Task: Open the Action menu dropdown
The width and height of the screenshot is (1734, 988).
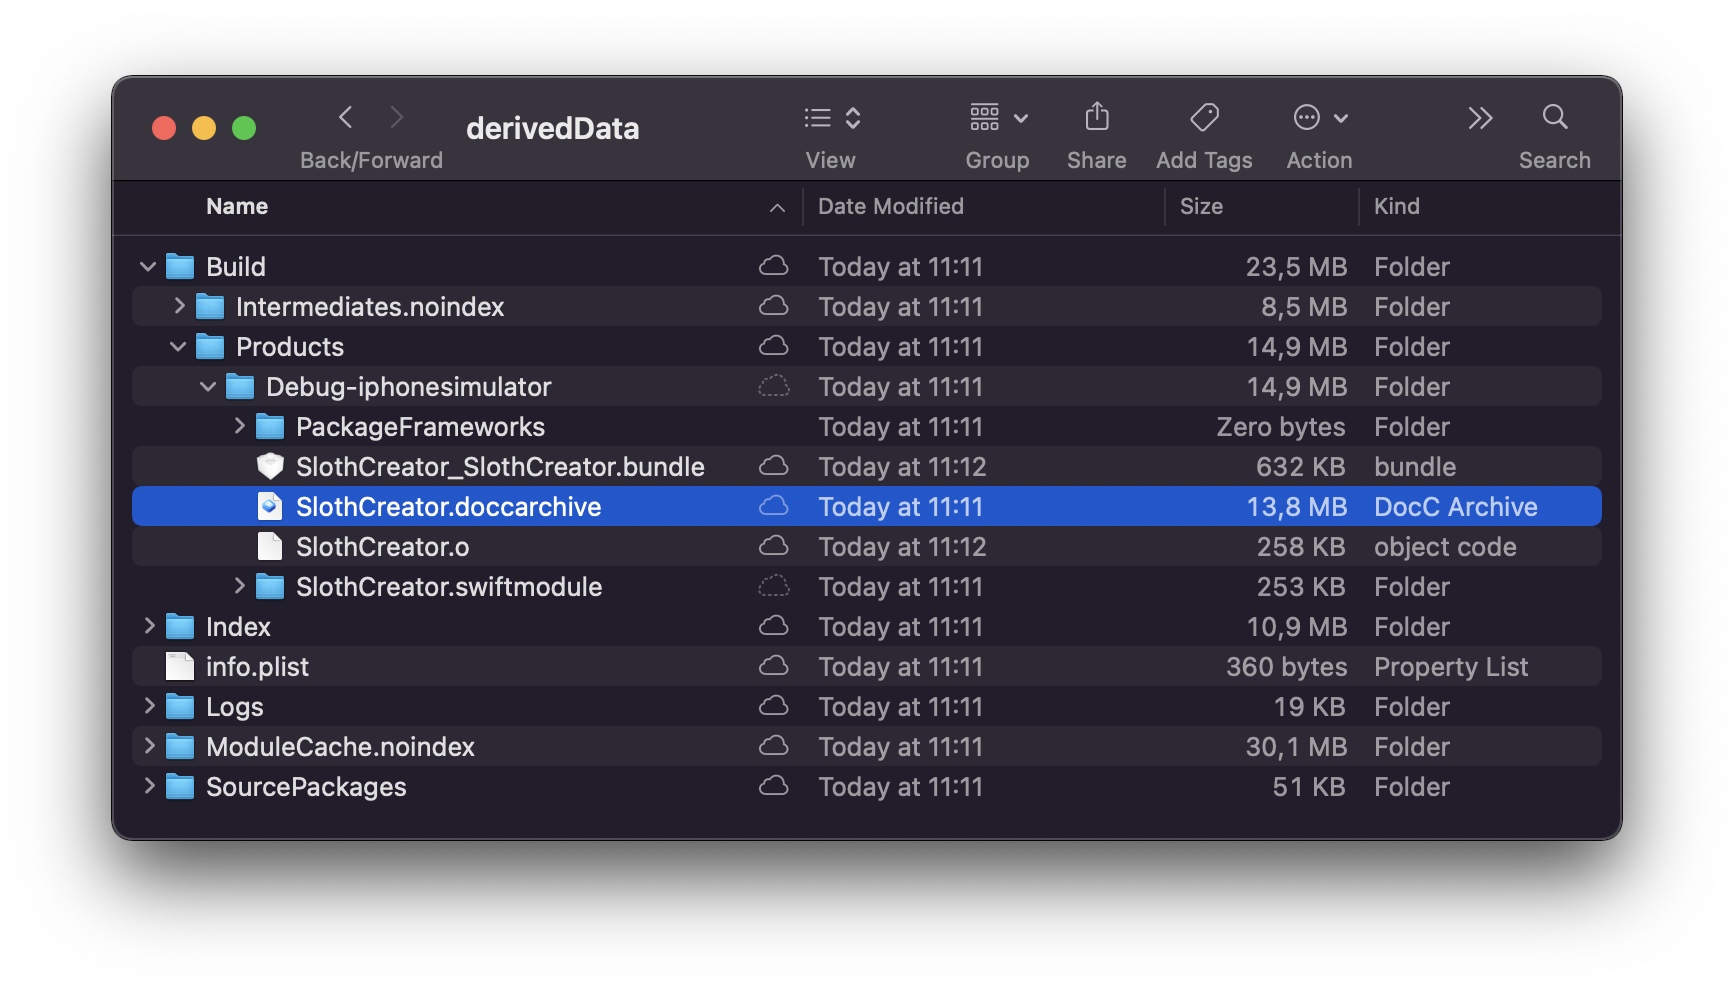Action: 1319,118
